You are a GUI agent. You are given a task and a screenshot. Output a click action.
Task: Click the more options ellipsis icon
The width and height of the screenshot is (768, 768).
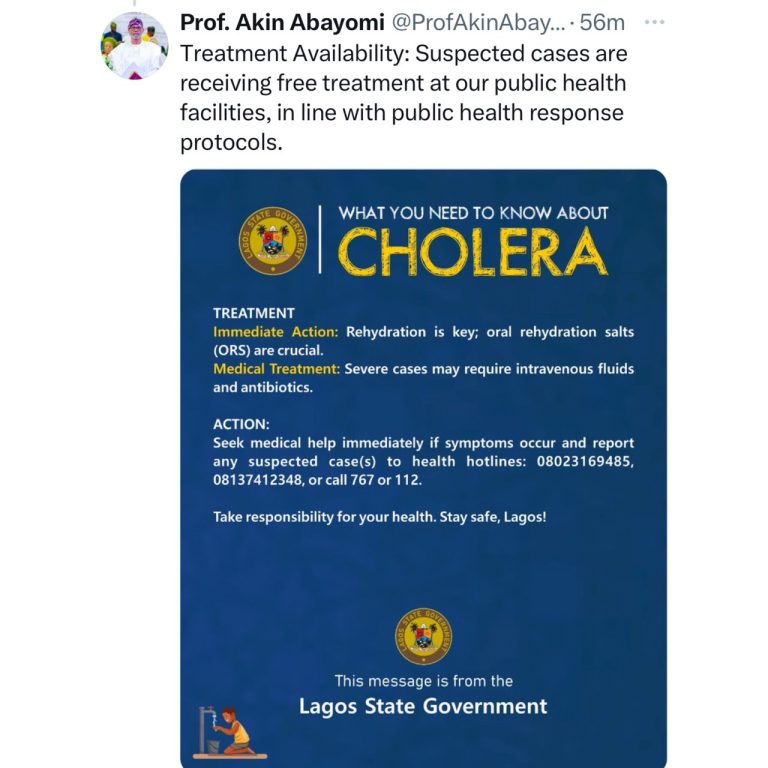pyautogui.click(x=653, y=22)
